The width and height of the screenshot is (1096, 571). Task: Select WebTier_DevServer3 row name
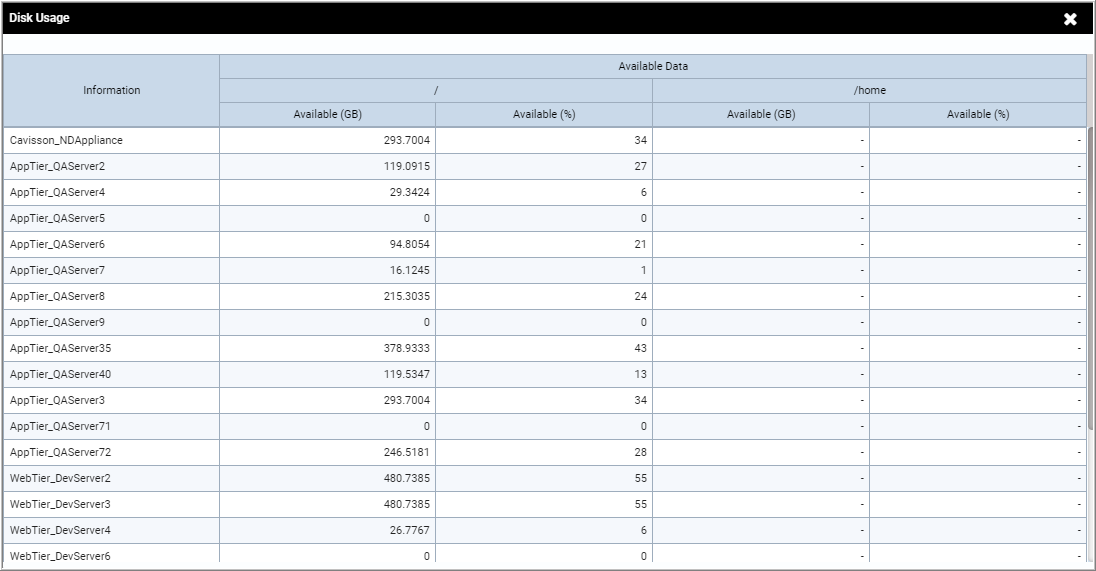(x=60, y=504)
